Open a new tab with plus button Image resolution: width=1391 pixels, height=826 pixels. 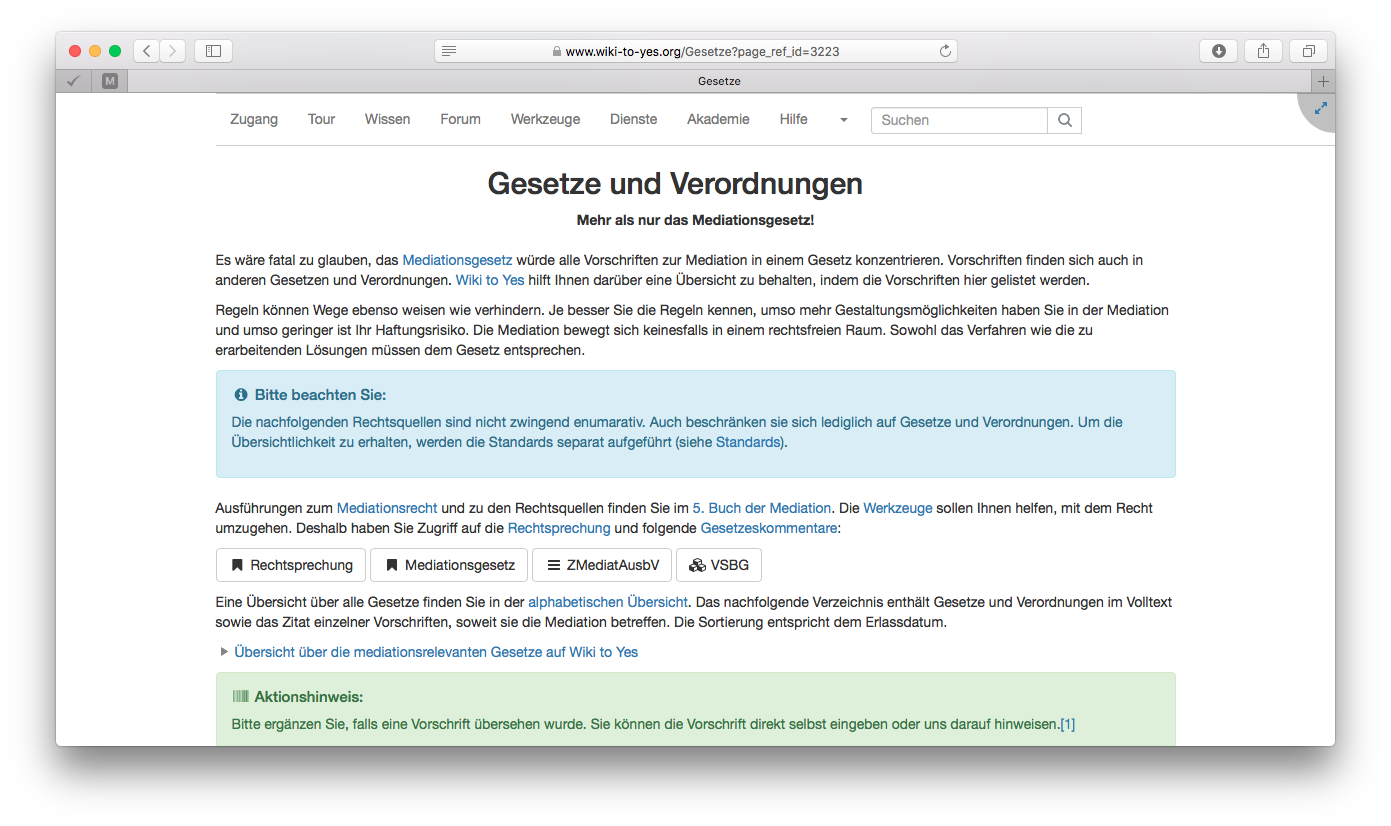(x=1323, y=81)
